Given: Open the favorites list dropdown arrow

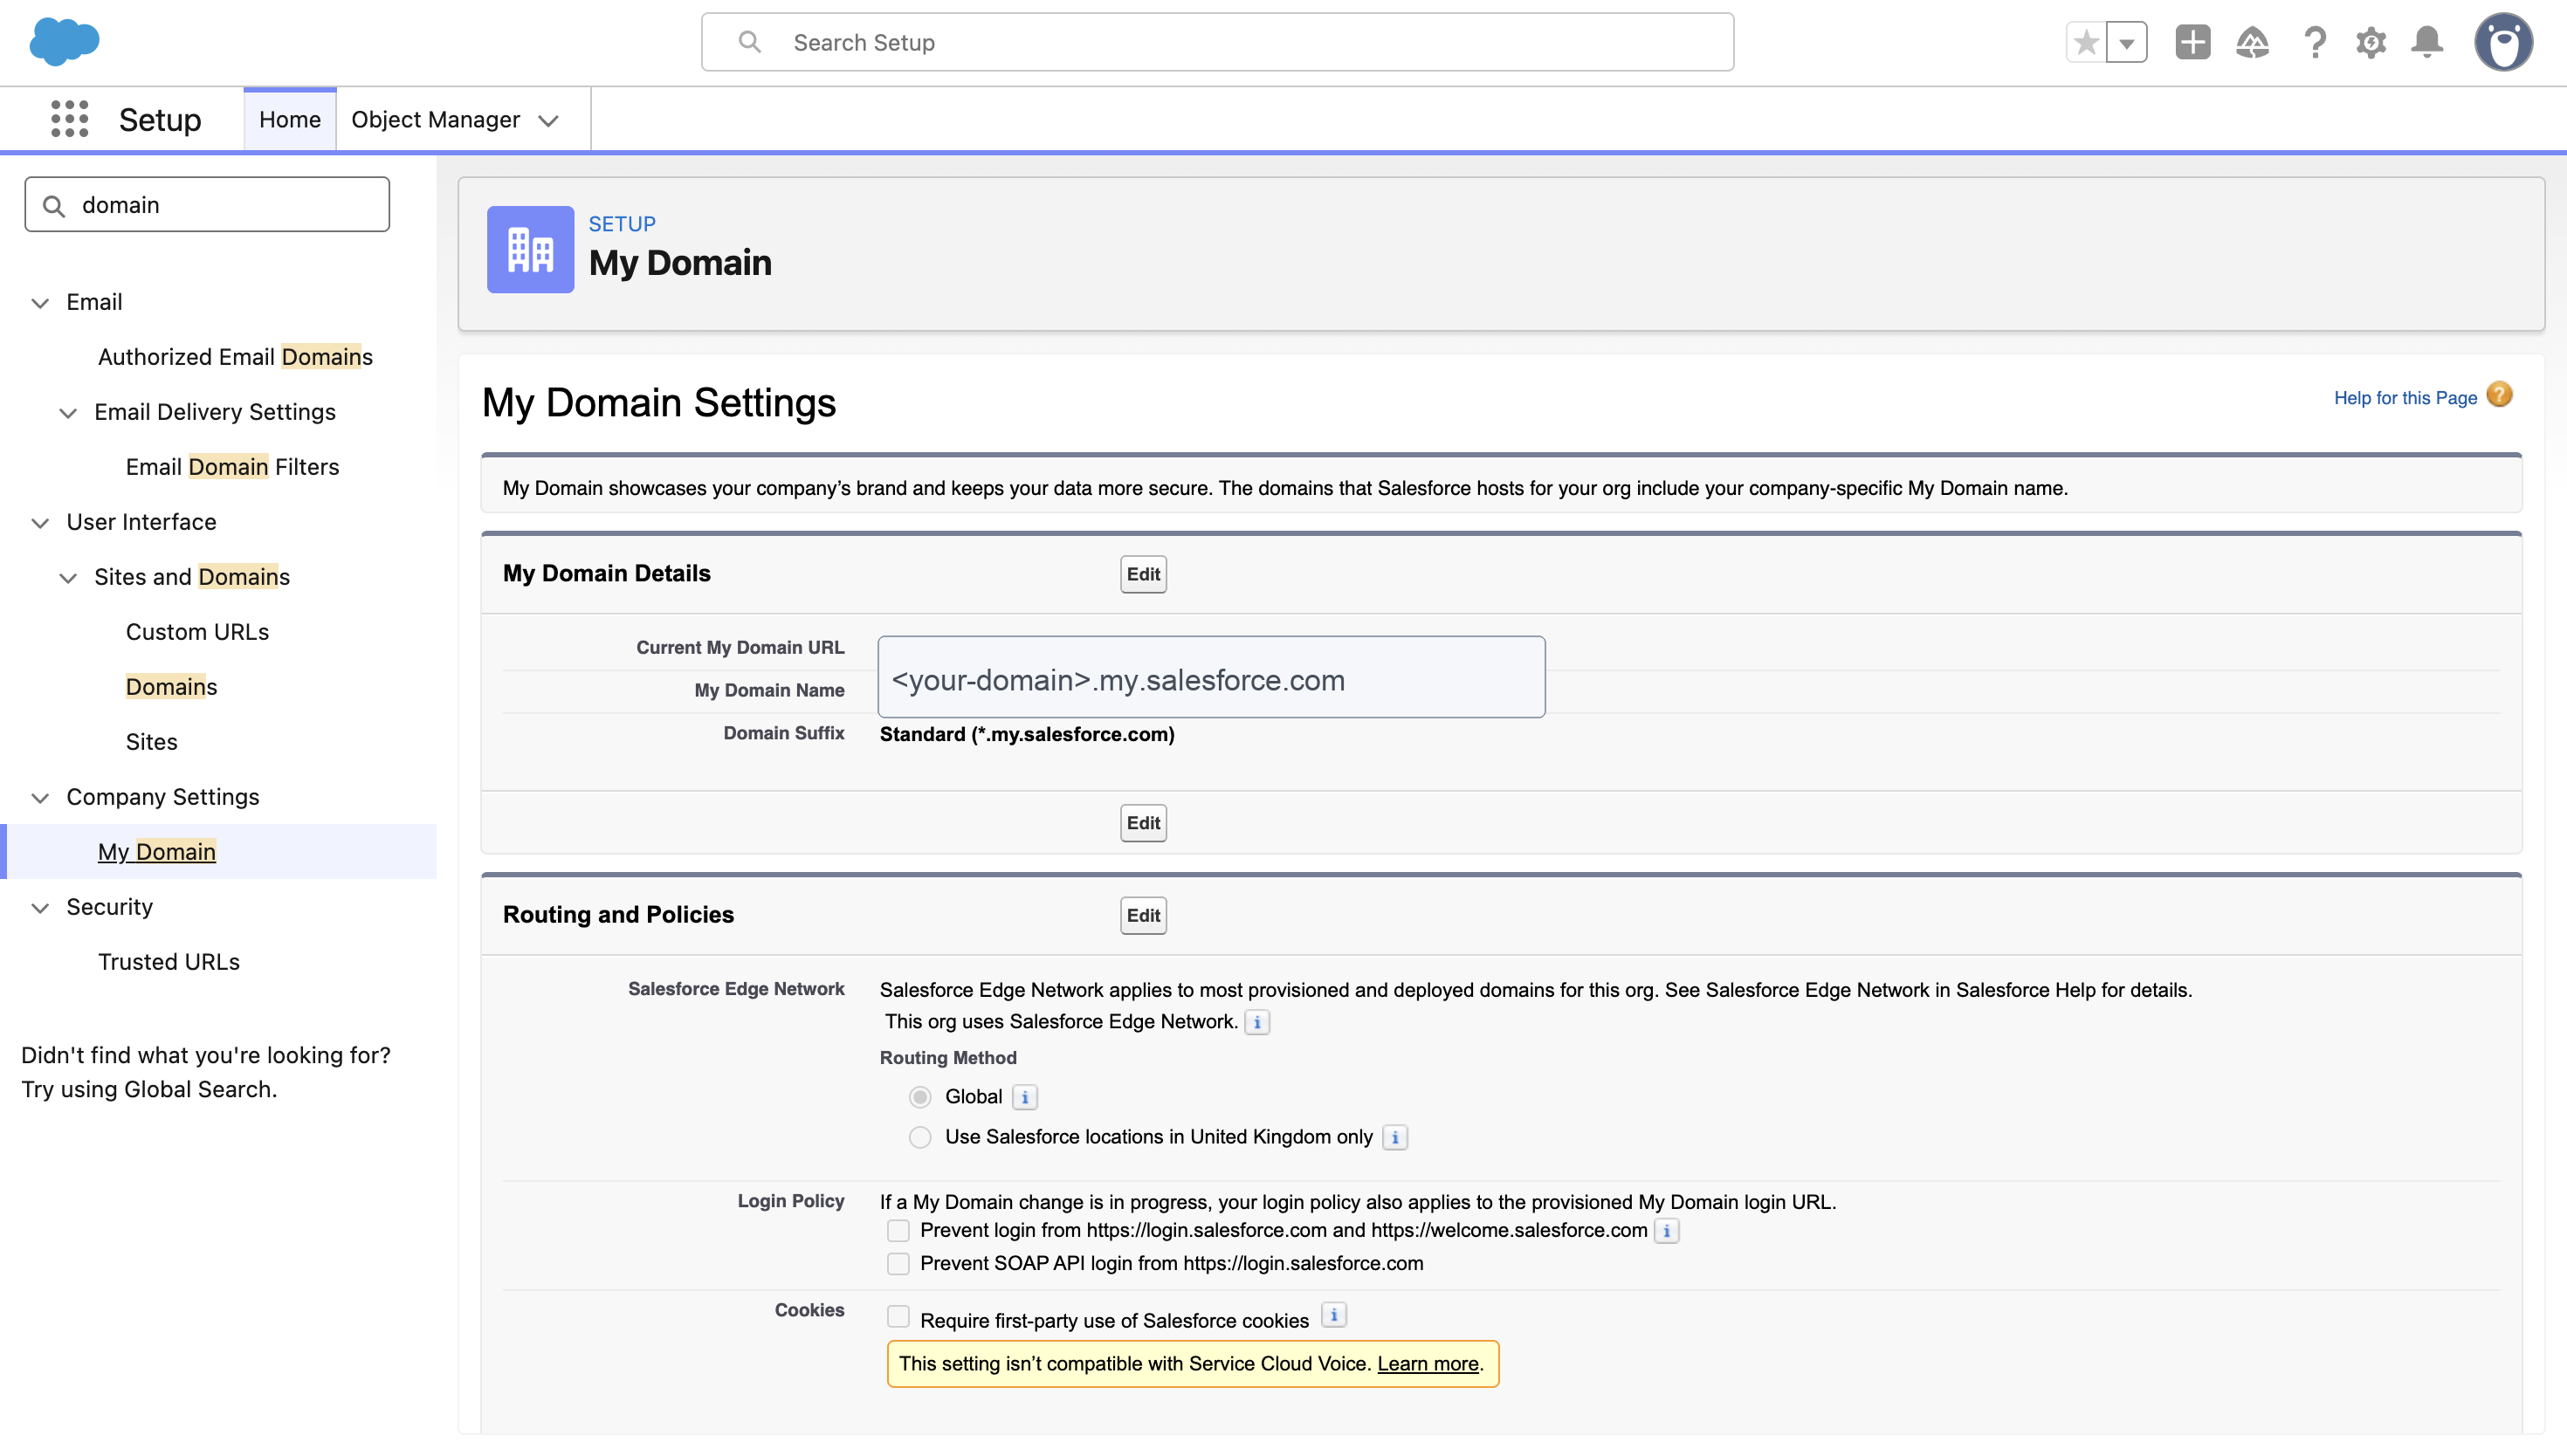Looking at the screenshot, I should point(2127,43).
